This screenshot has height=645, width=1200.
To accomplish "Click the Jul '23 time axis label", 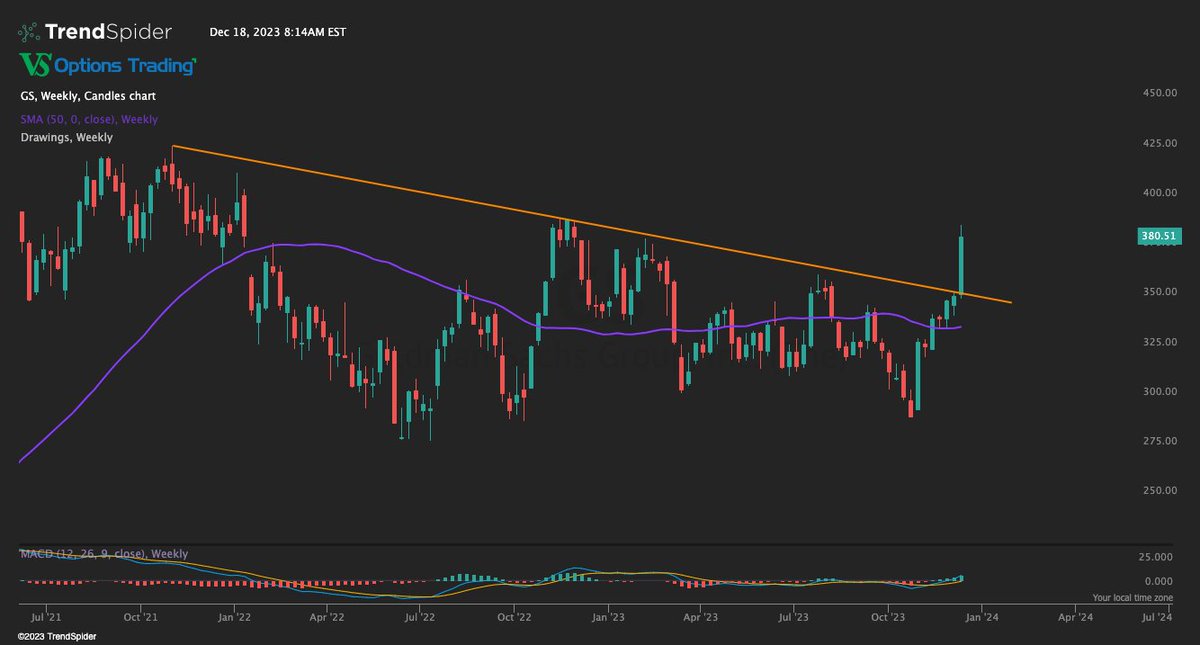I will 793,618.
